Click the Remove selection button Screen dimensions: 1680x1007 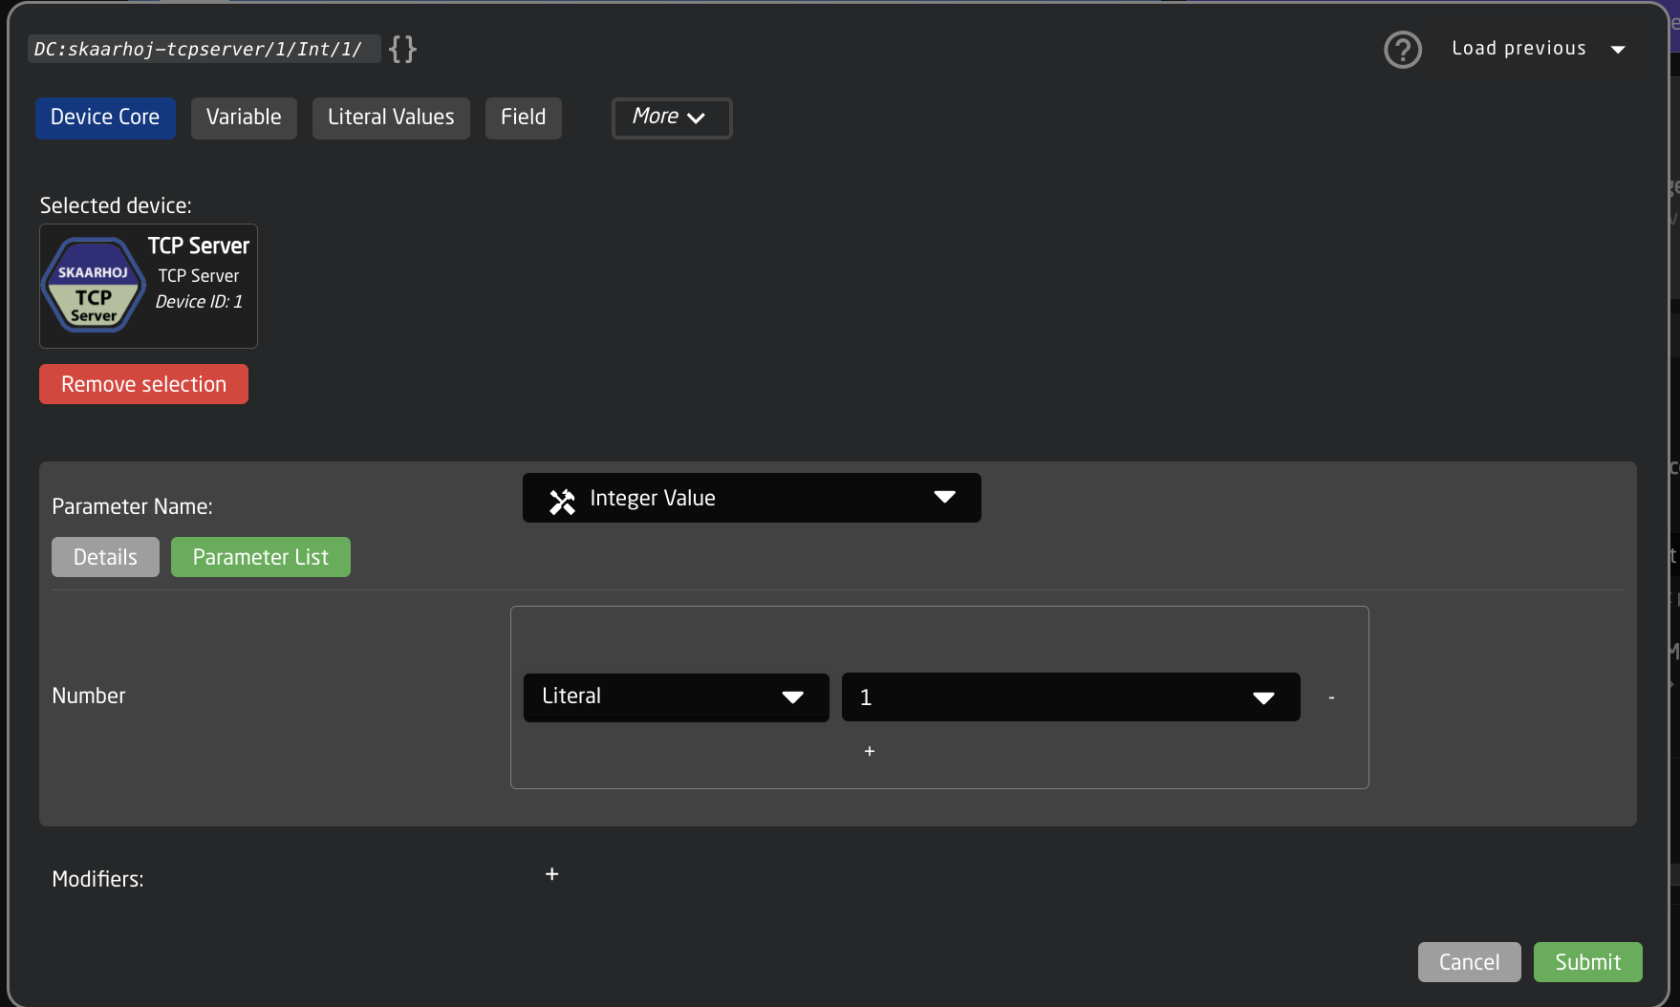[143, 385]
